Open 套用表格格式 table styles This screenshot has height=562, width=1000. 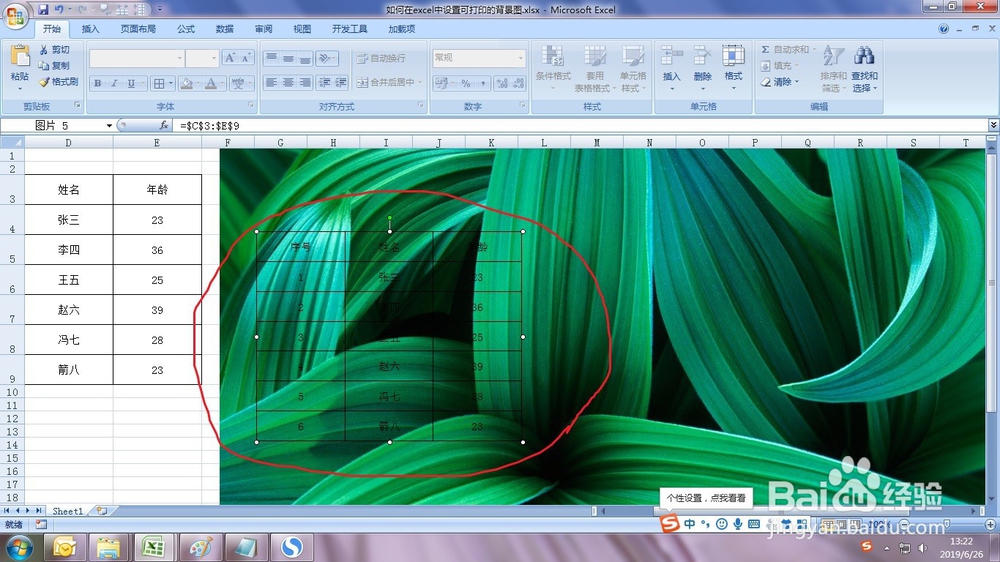[594, 68]
